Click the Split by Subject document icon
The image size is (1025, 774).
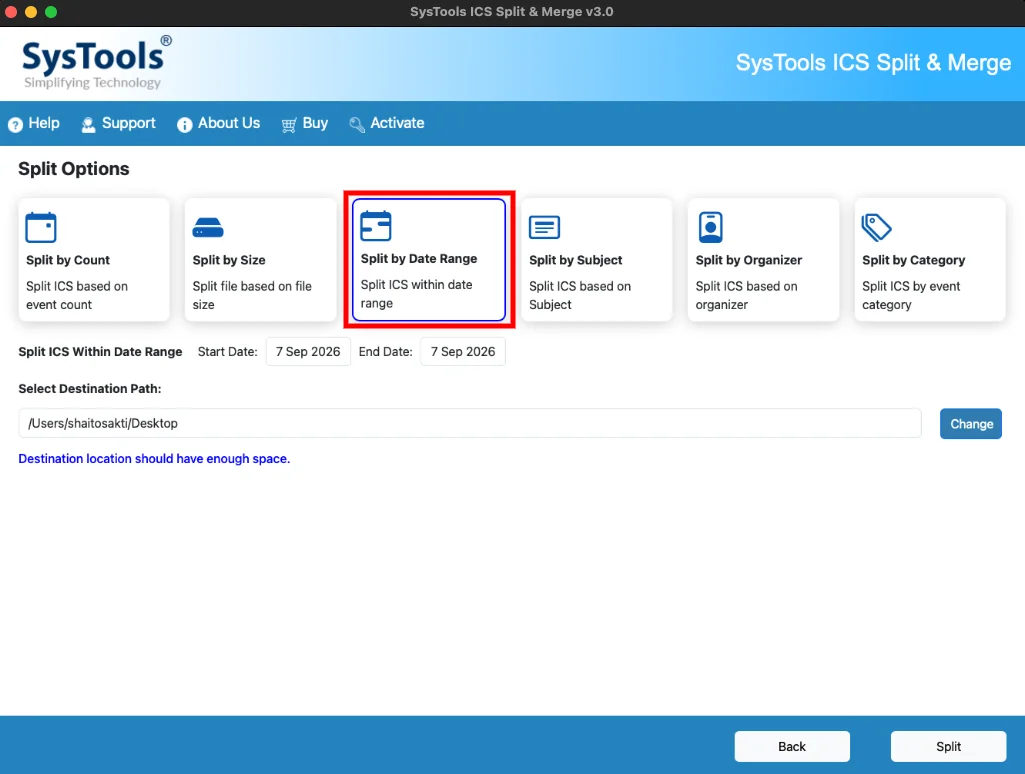545,227
